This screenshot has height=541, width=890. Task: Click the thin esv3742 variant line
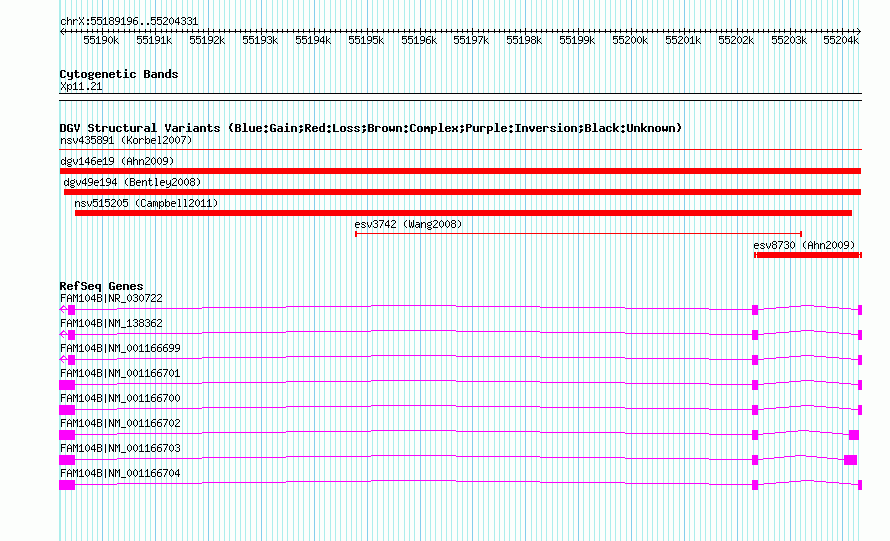578,233
